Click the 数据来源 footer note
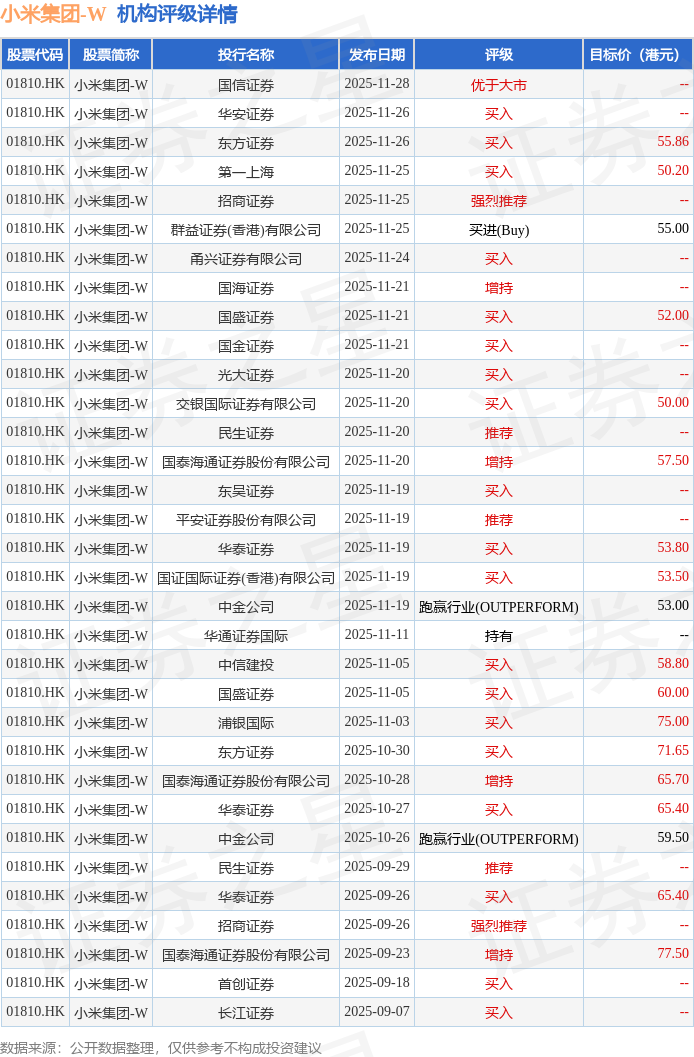Screen dimensions: 694x1057 click(161, 1048)
